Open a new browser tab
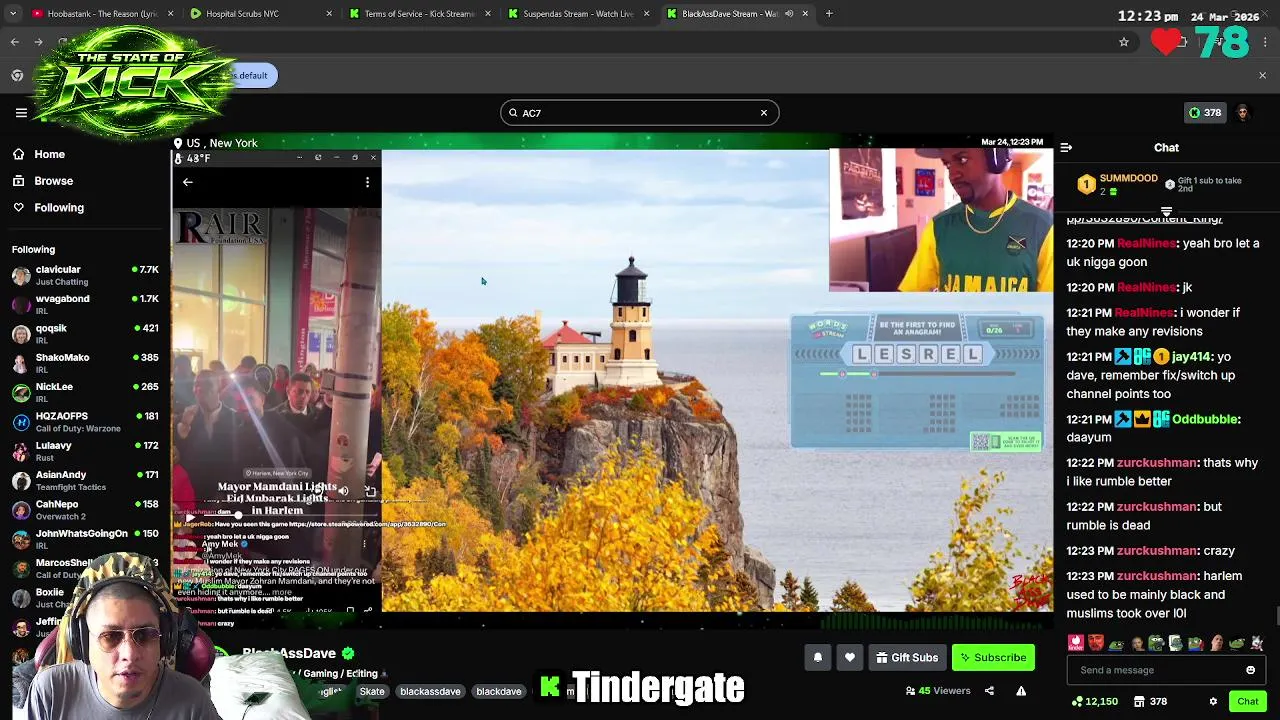 point(829,14)
